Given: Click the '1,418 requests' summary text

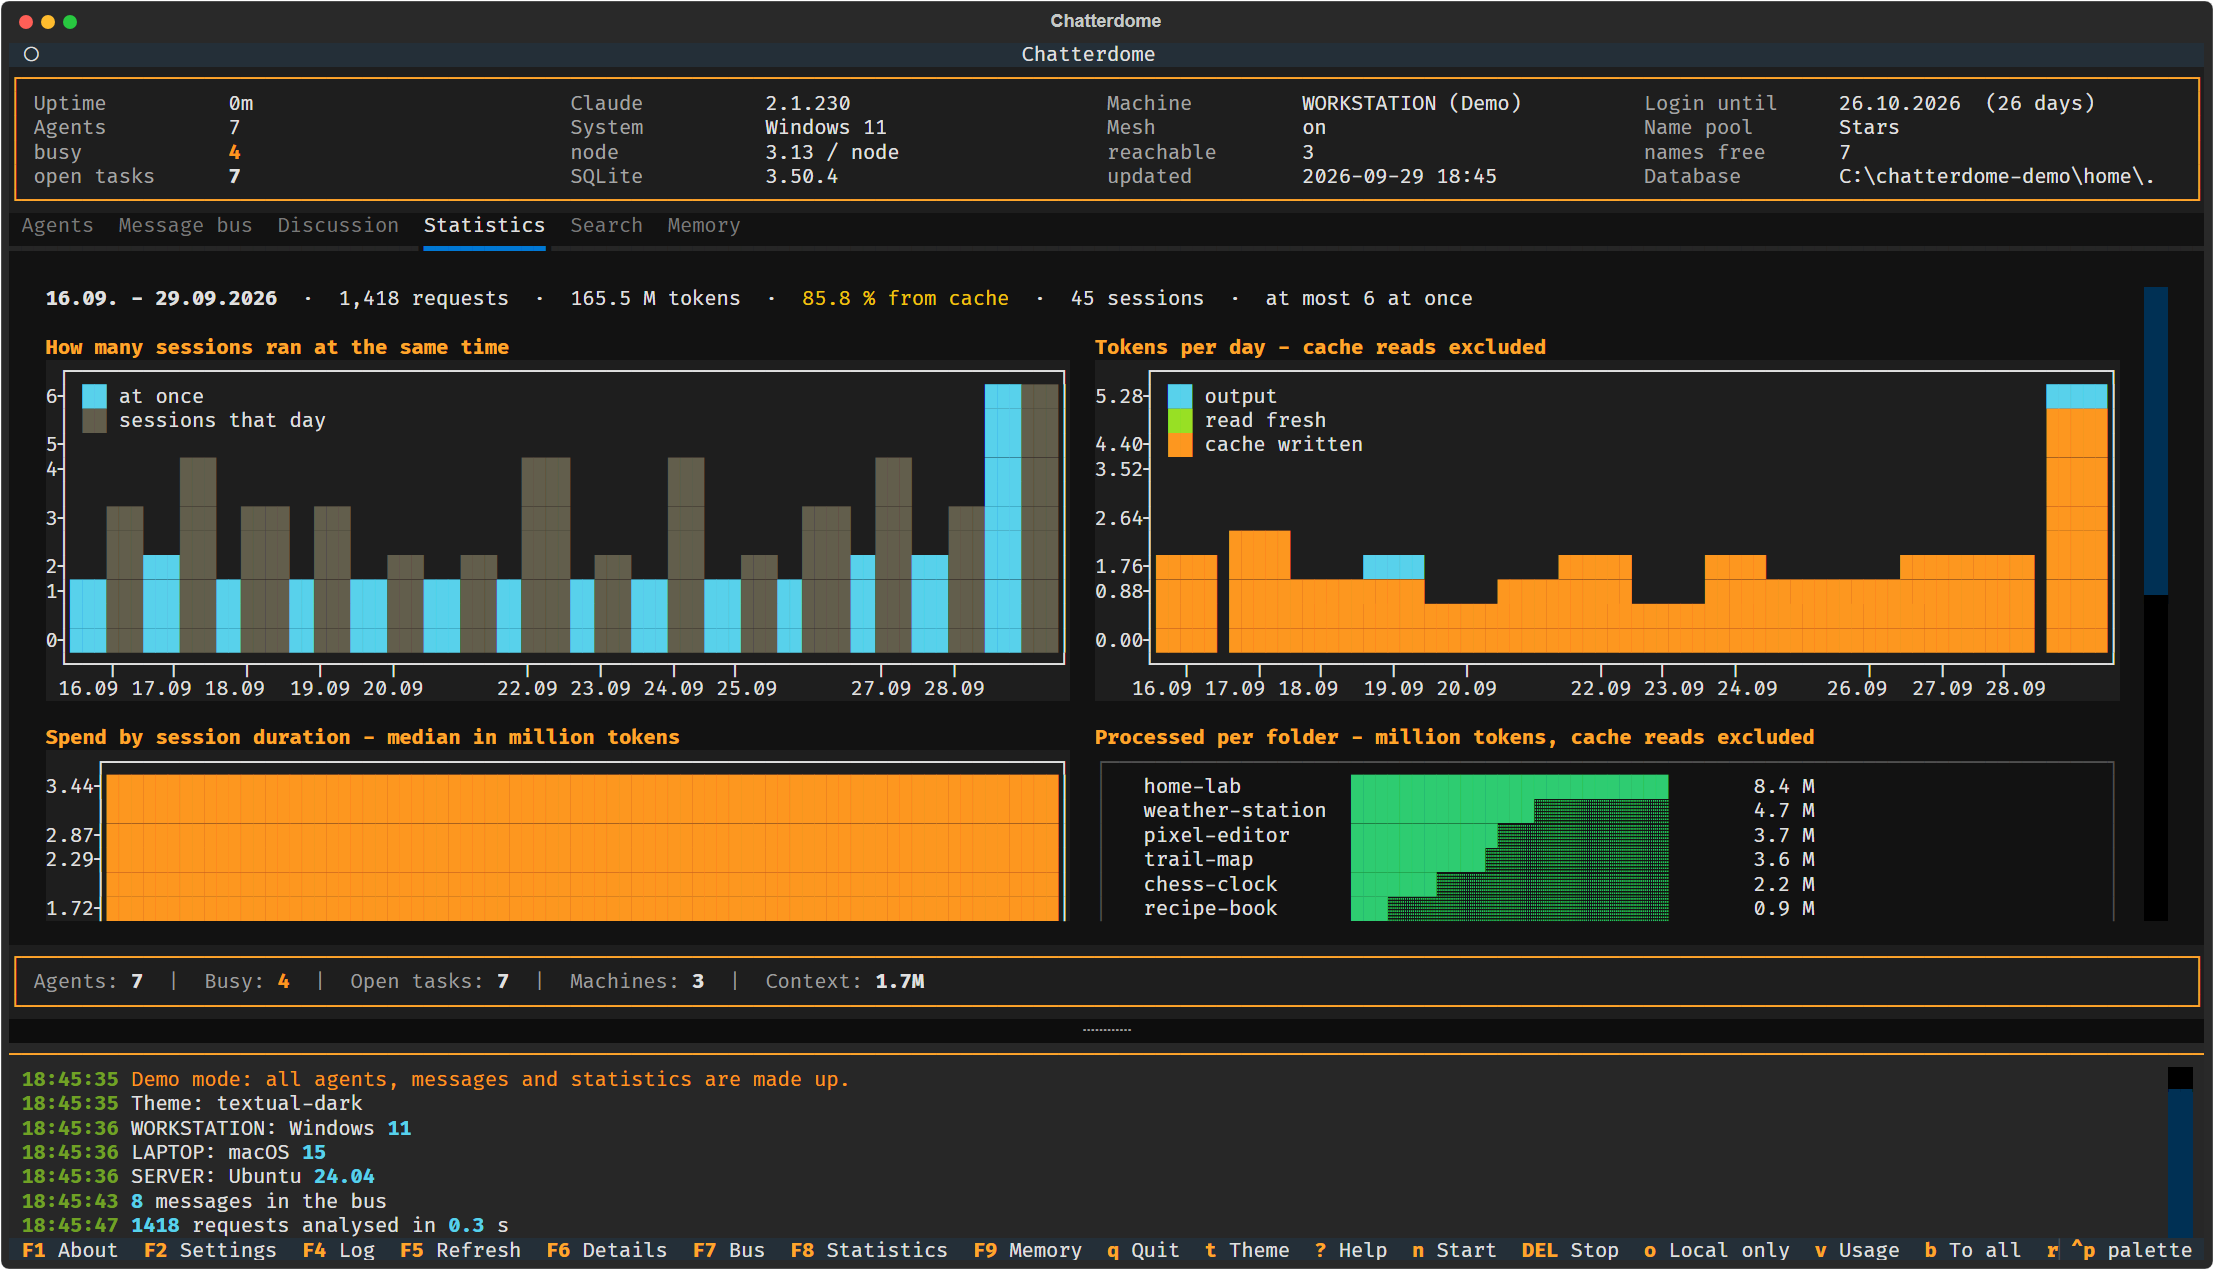Looking at the screenshot, I should pyautogui.click(x=423, y=299).
